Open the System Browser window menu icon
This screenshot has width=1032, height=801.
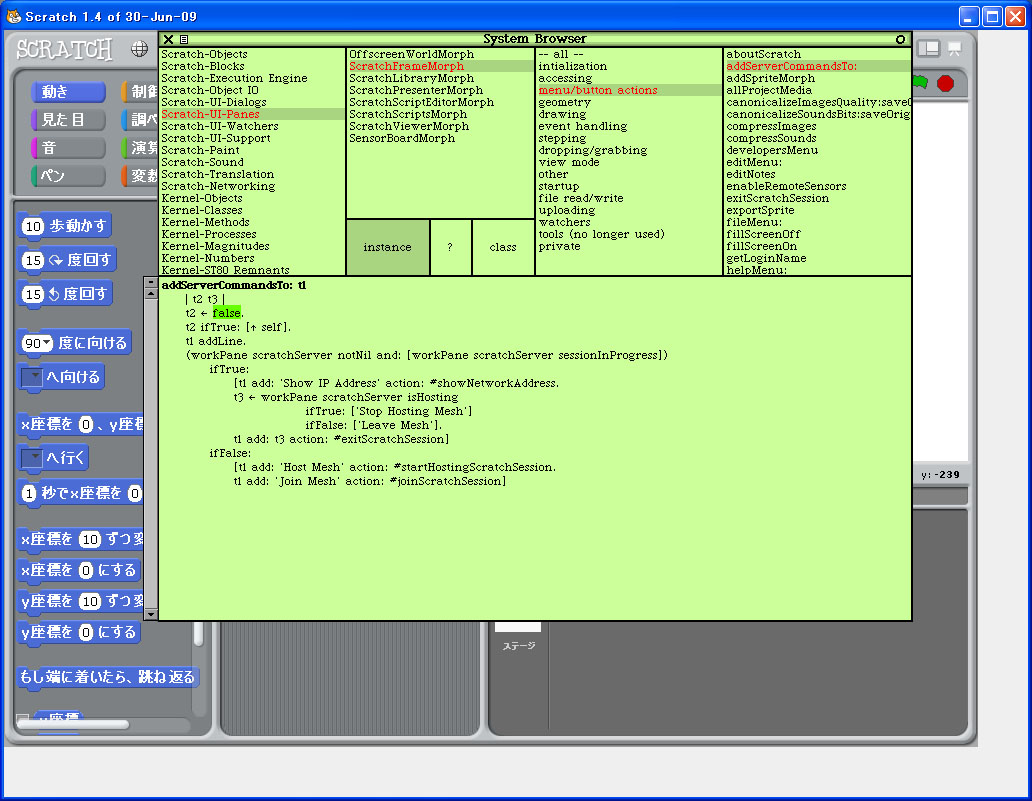coord(184,39)
